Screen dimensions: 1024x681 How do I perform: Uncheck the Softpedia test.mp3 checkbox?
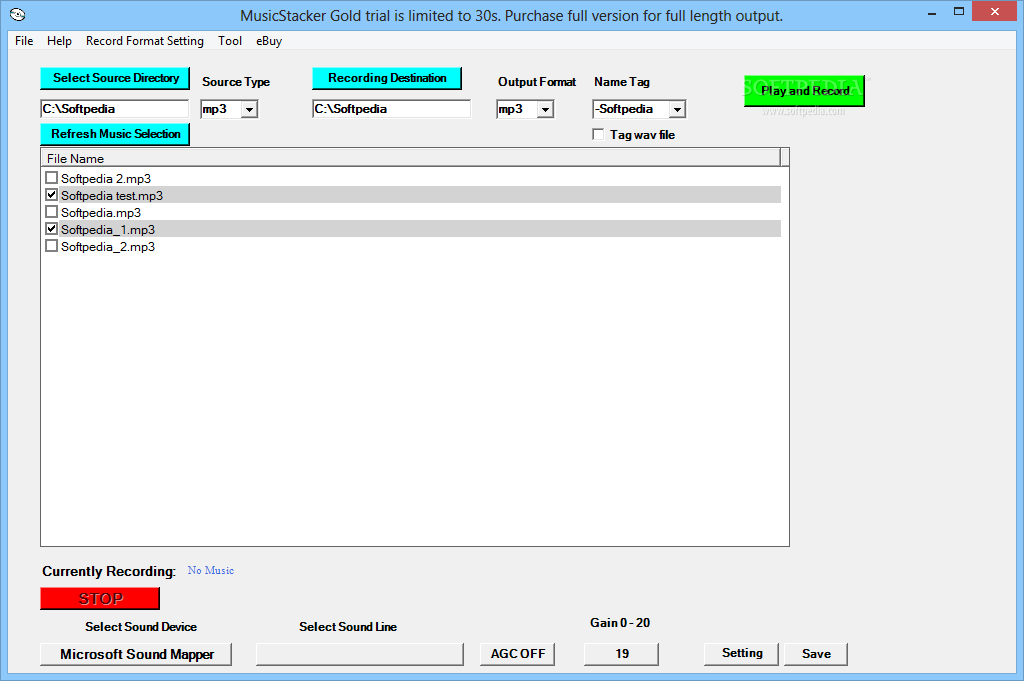click(x=52, y=195)
